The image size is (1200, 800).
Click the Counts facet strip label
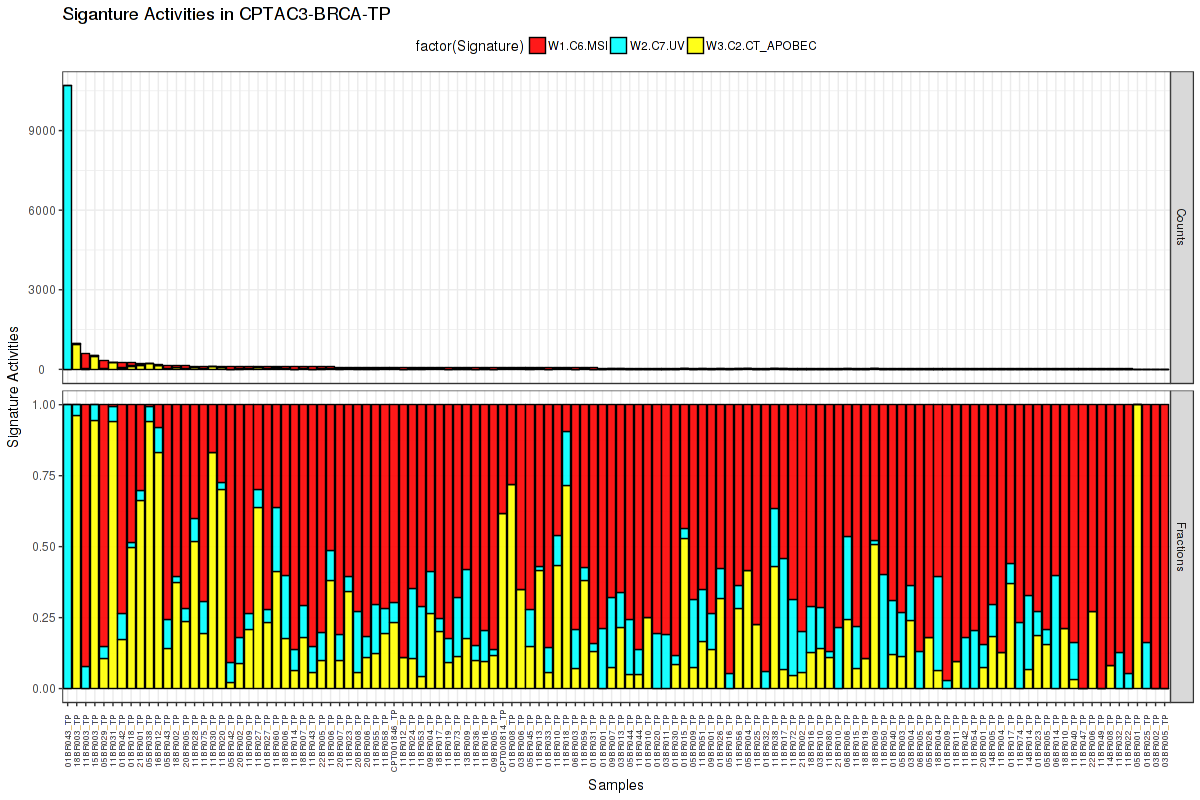[x=1181, y=228]
